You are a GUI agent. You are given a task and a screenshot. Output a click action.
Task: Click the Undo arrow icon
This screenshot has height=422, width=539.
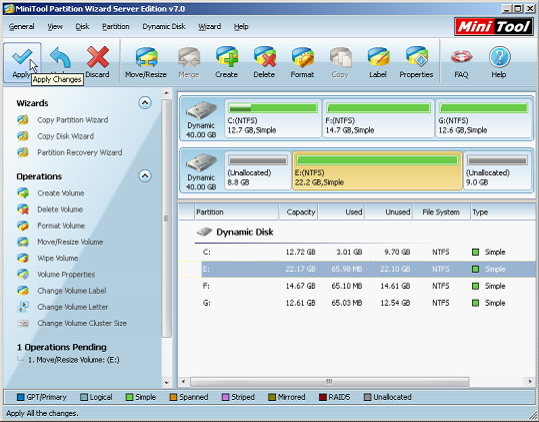click(x=60, y=58)
